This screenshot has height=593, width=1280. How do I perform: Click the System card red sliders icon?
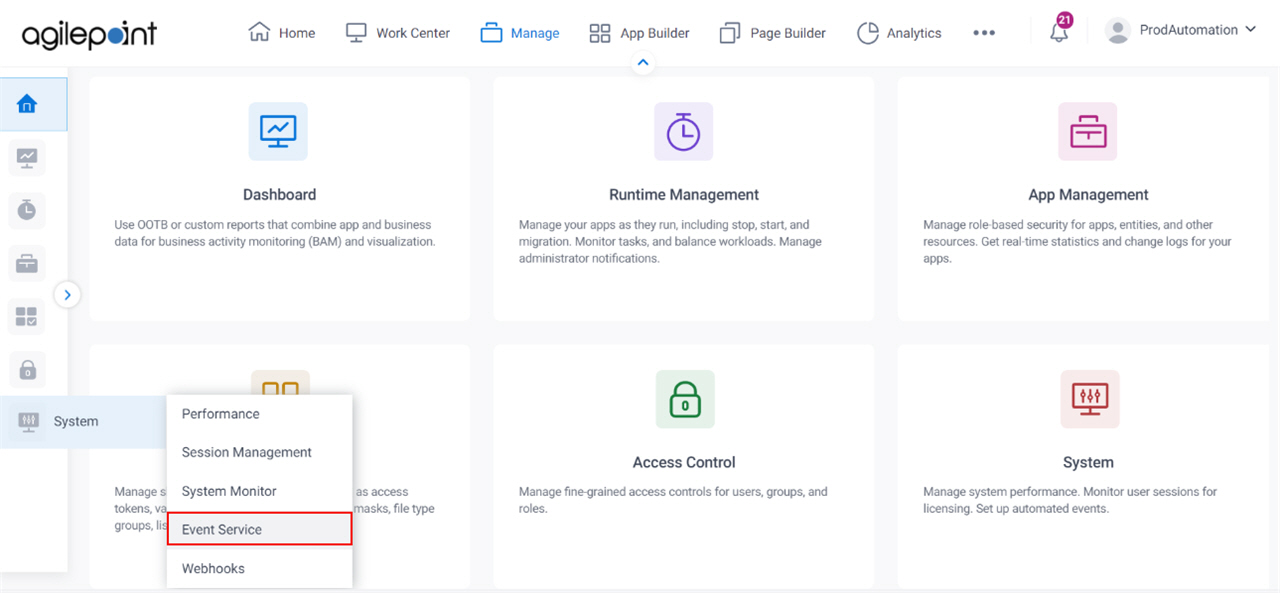click(1089, 399)
